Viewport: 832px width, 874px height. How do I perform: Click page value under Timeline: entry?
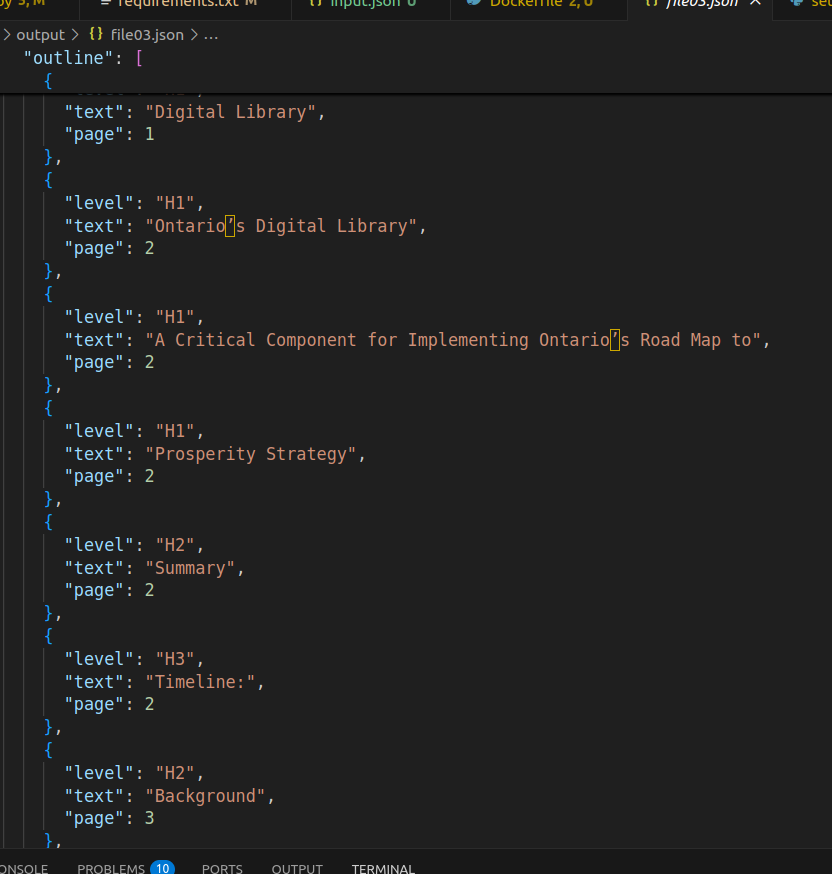point(149,705)
